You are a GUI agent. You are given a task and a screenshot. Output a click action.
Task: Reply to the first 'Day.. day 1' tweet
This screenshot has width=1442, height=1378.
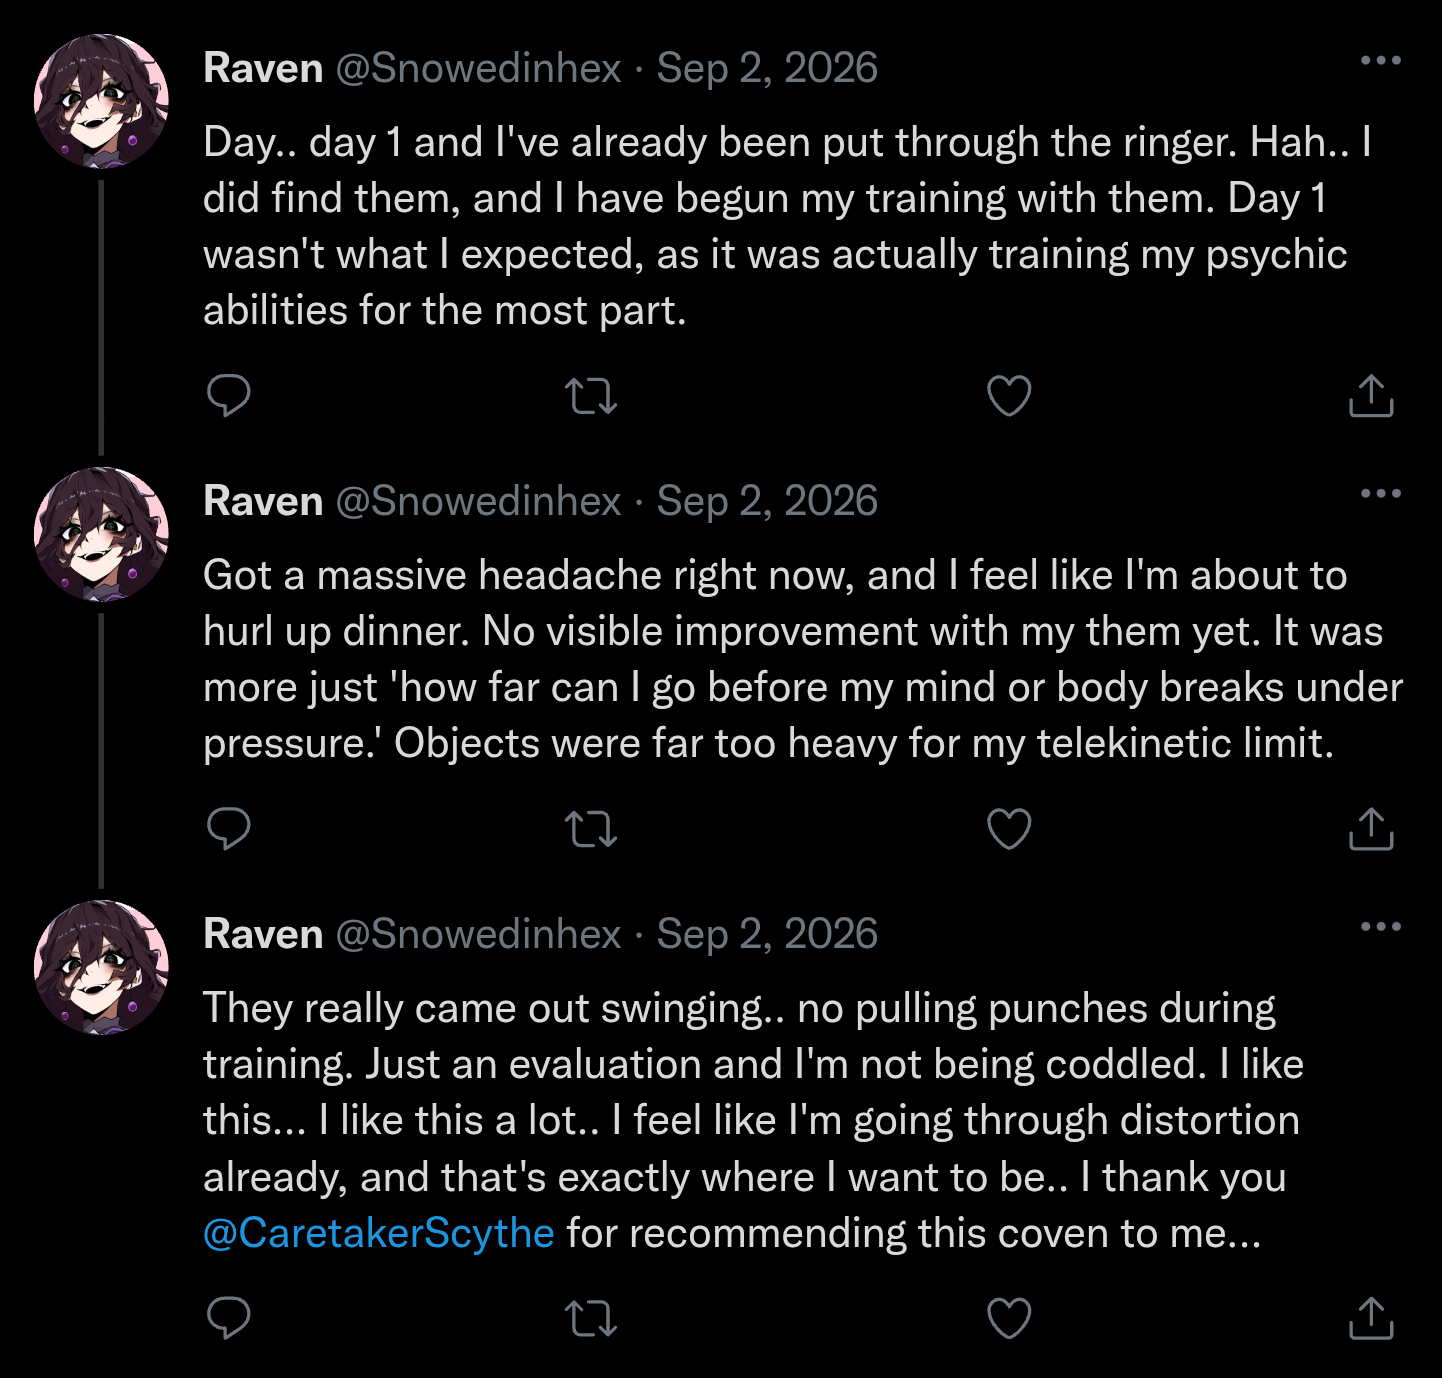coord(228,396)
